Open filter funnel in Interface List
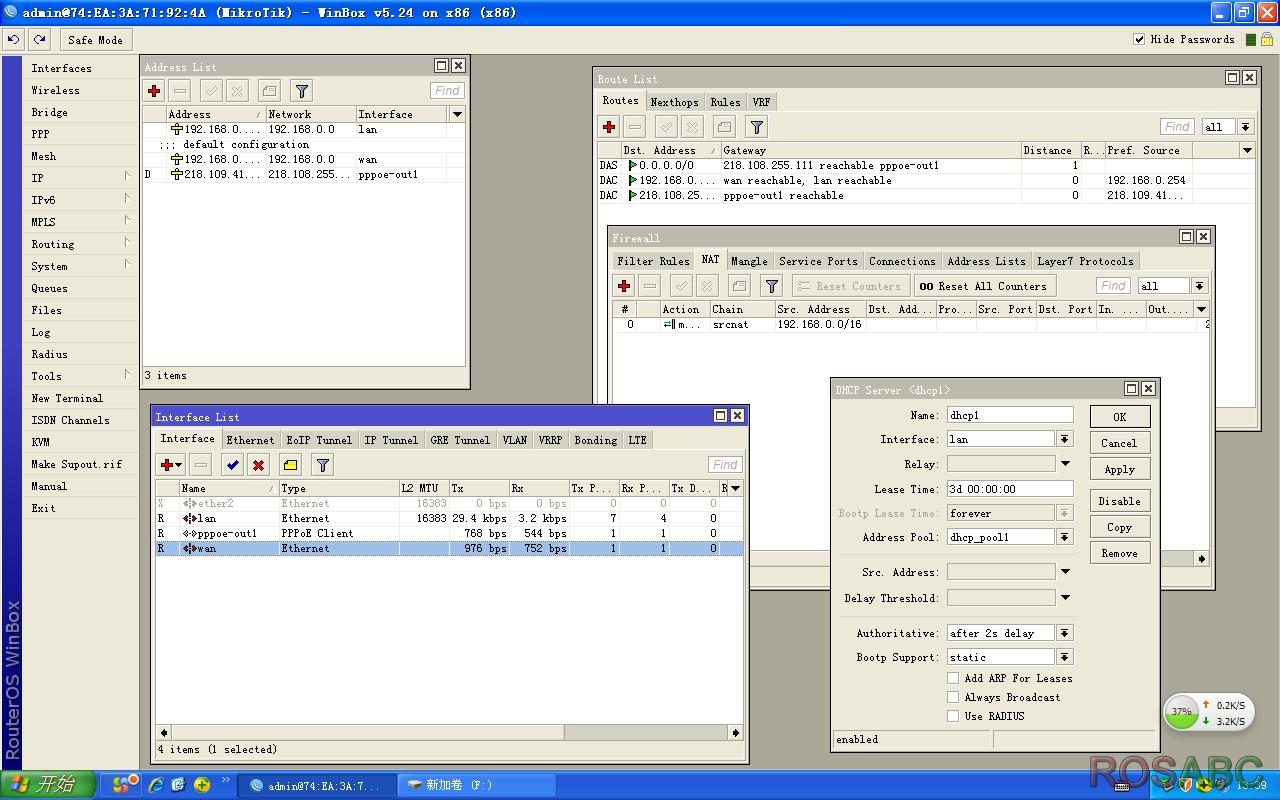1280x800 pixels. pyautogui.click(x=322, y=465)
